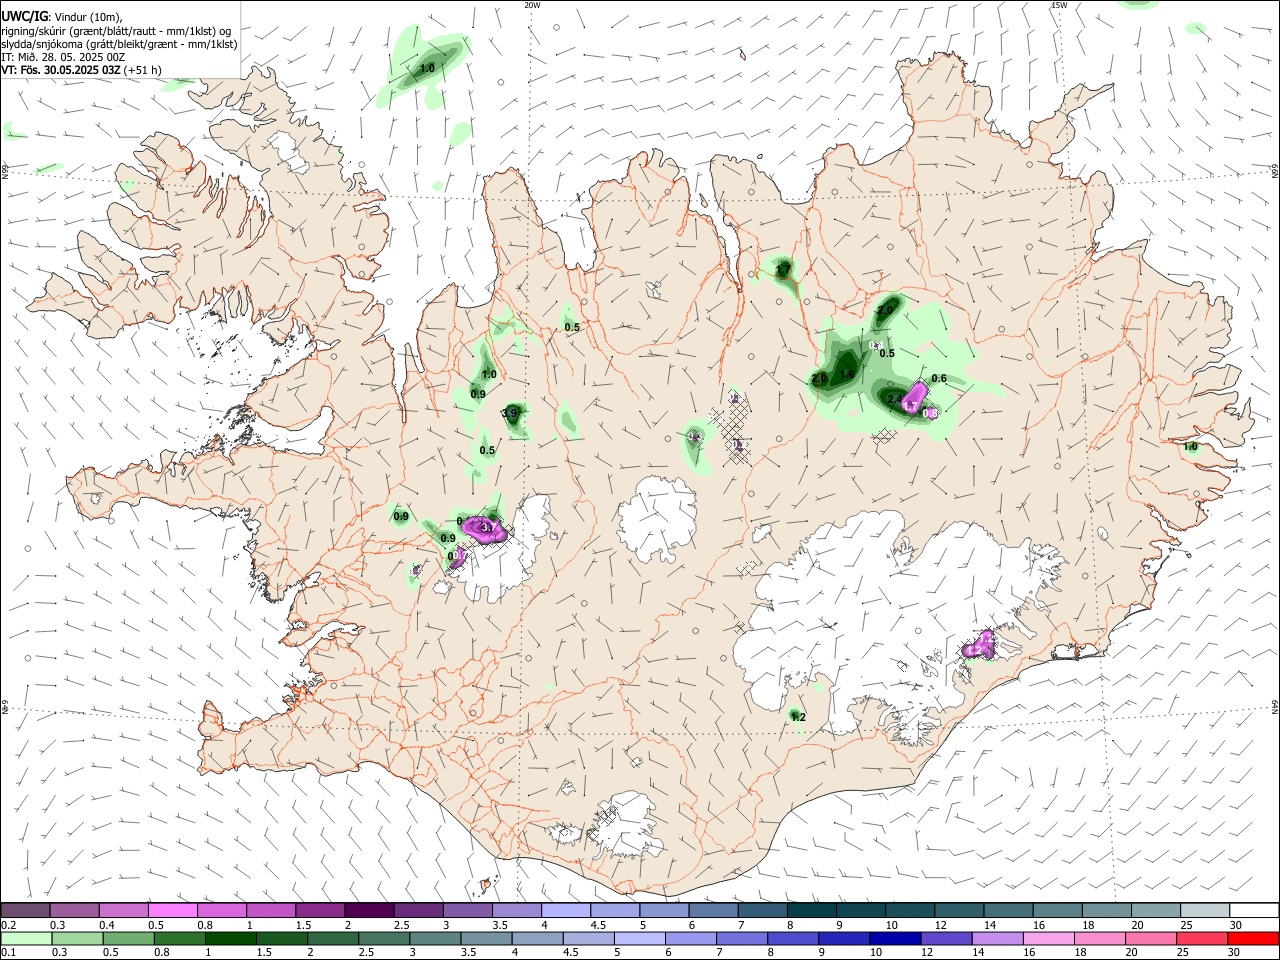Click the '1.2' precipitation value in the south
The image size is (1280, 960).
point(798,717)
